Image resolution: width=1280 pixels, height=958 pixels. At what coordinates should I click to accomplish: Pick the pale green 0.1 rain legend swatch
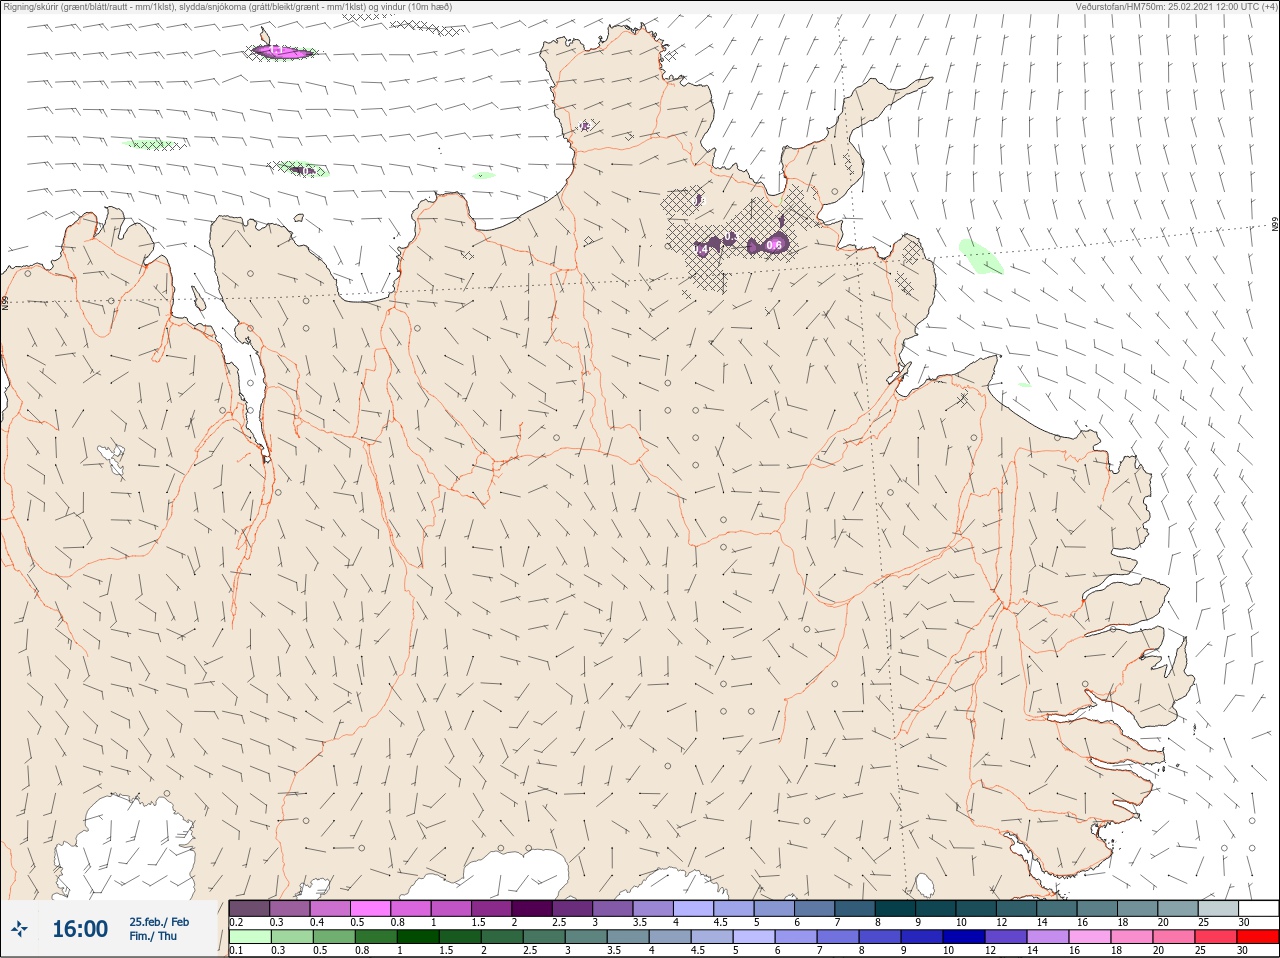pyautogui.click(x=249, y=937)
